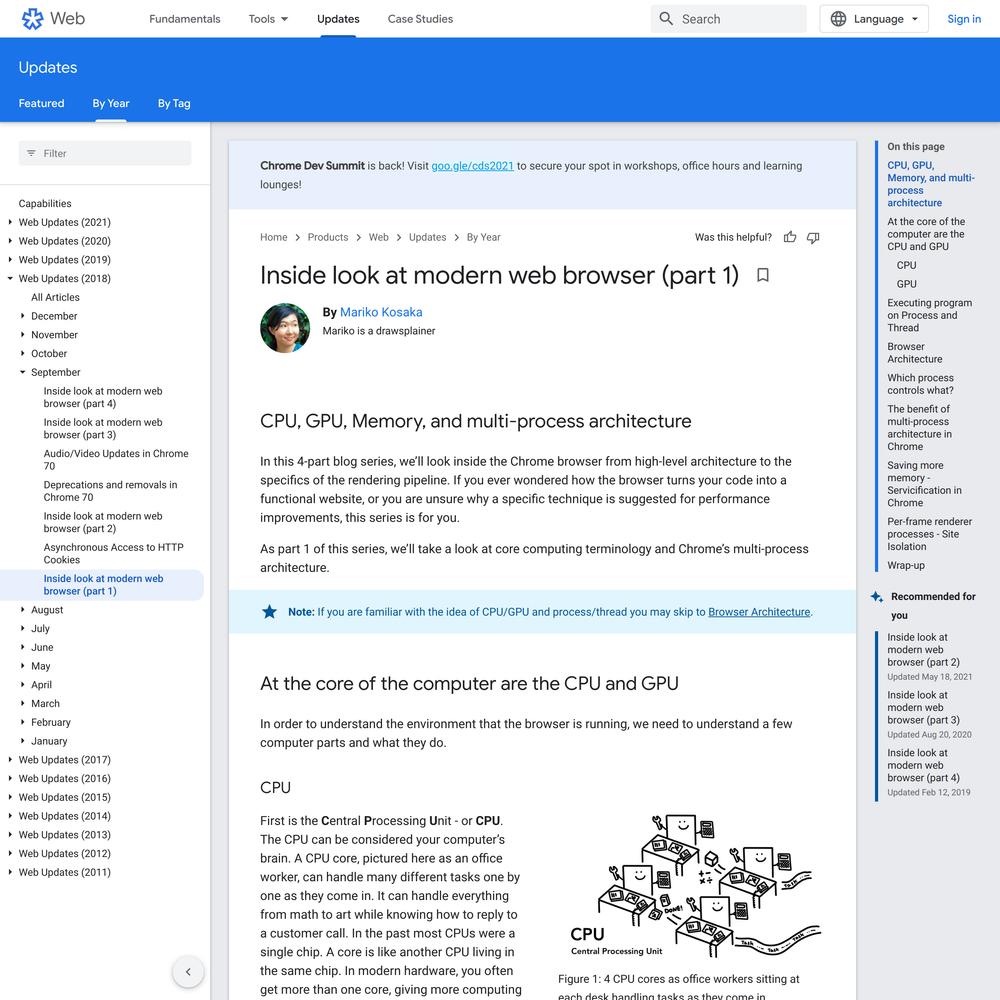Jump to Which process controls what?
Image resolution: width=1000 pixels, height=1000 pixels.
920,384
